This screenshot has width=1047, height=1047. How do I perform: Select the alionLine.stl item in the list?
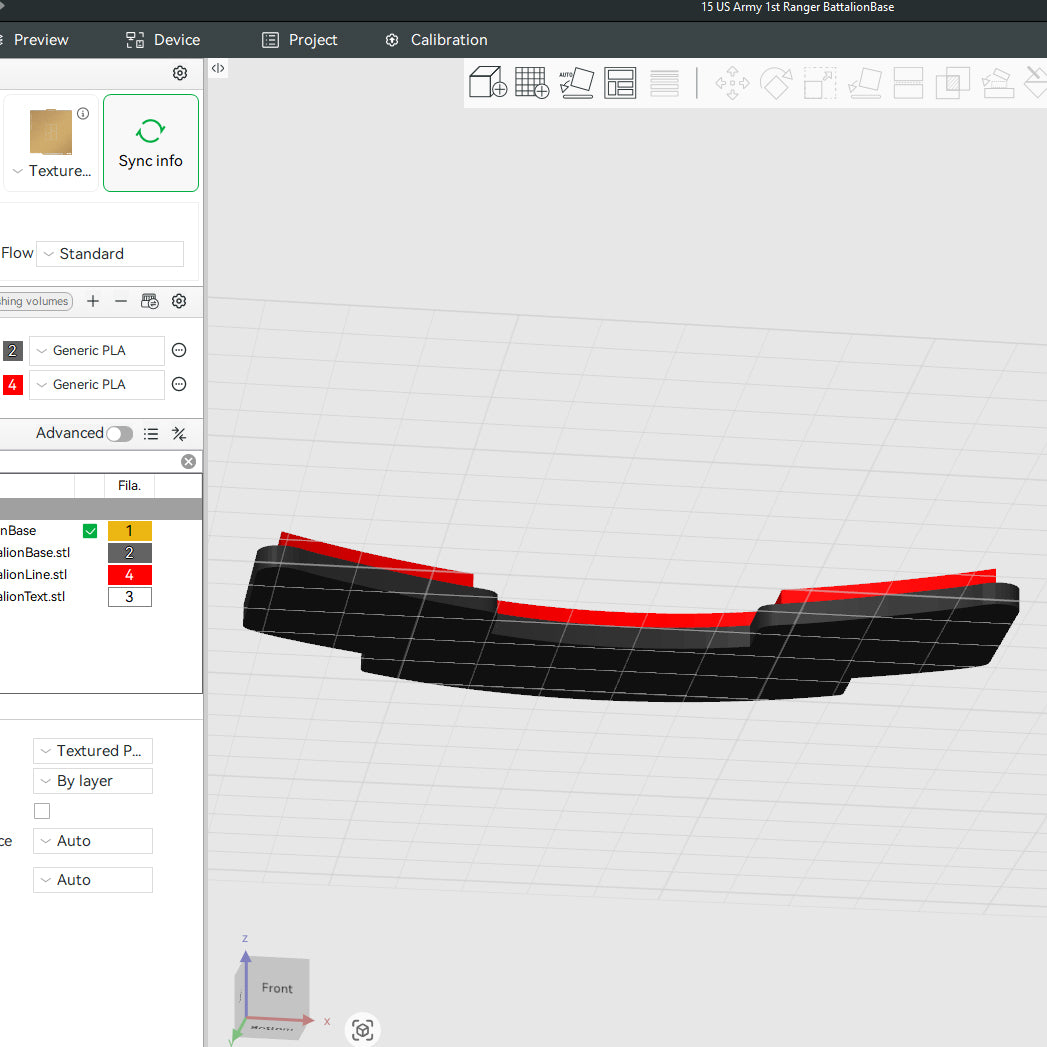tap(34, 574)
